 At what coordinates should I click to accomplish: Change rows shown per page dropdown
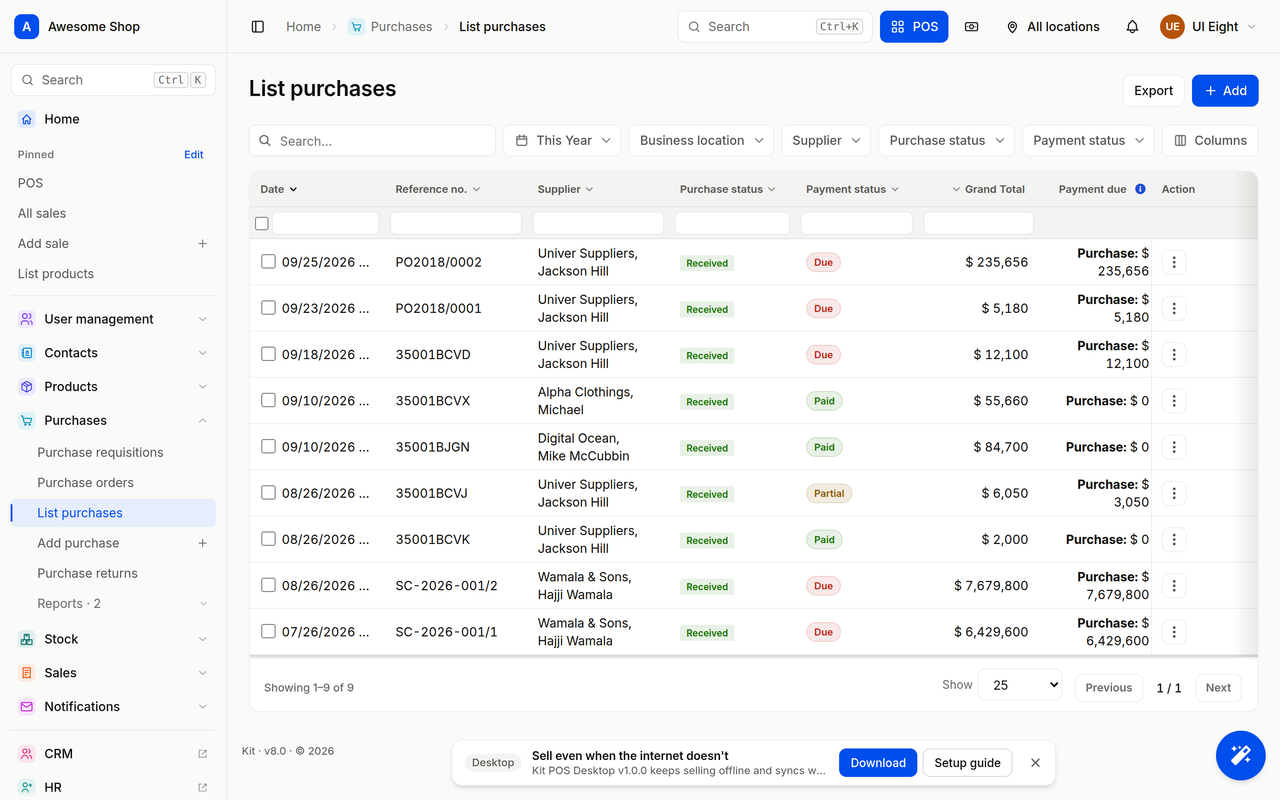(1020, 685)
